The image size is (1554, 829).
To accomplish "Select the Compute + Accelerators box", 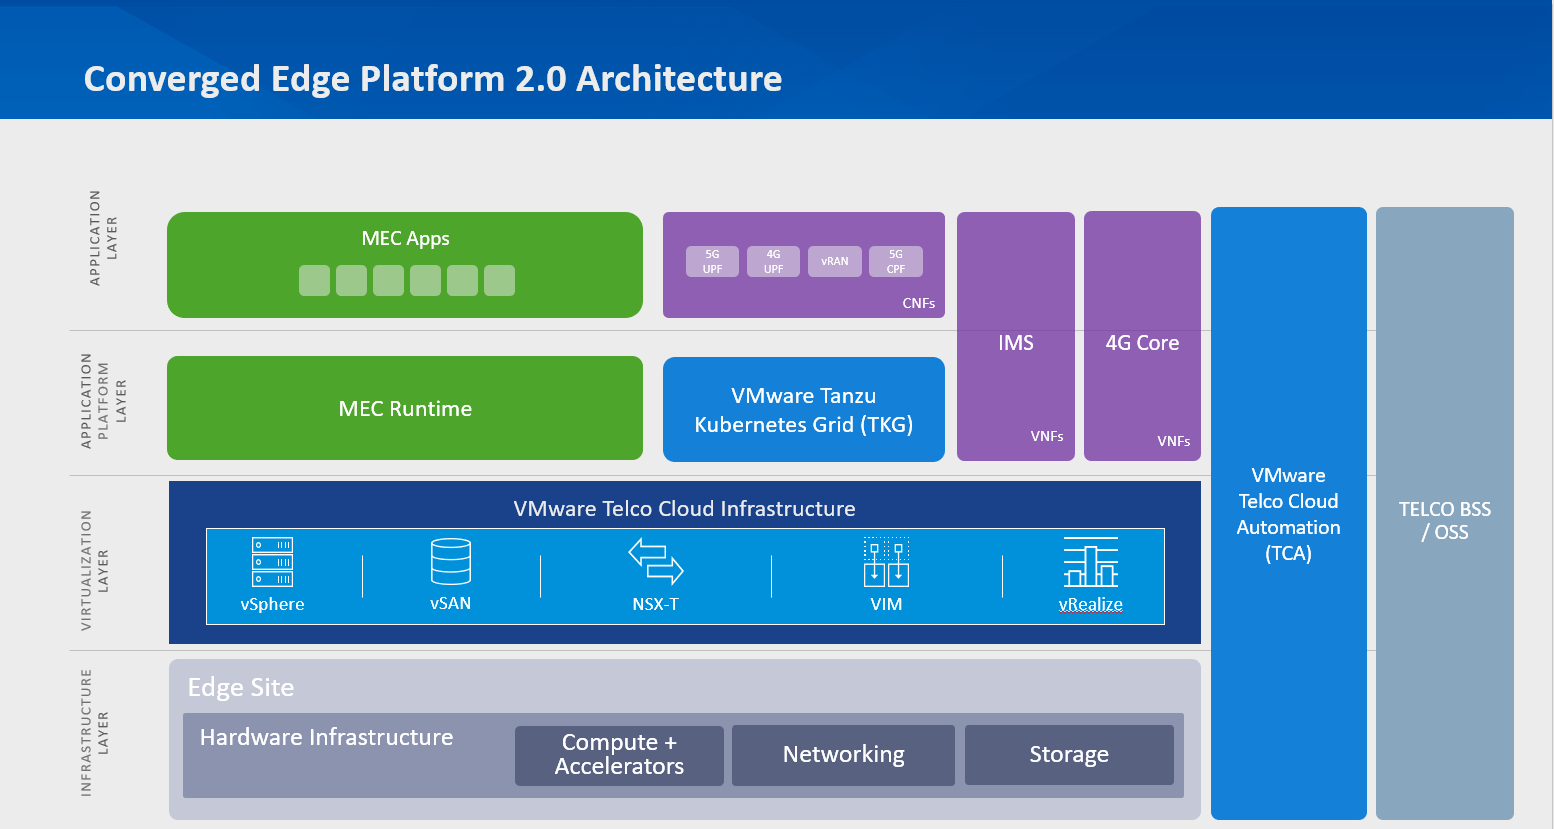I will [x=619, y=755].
